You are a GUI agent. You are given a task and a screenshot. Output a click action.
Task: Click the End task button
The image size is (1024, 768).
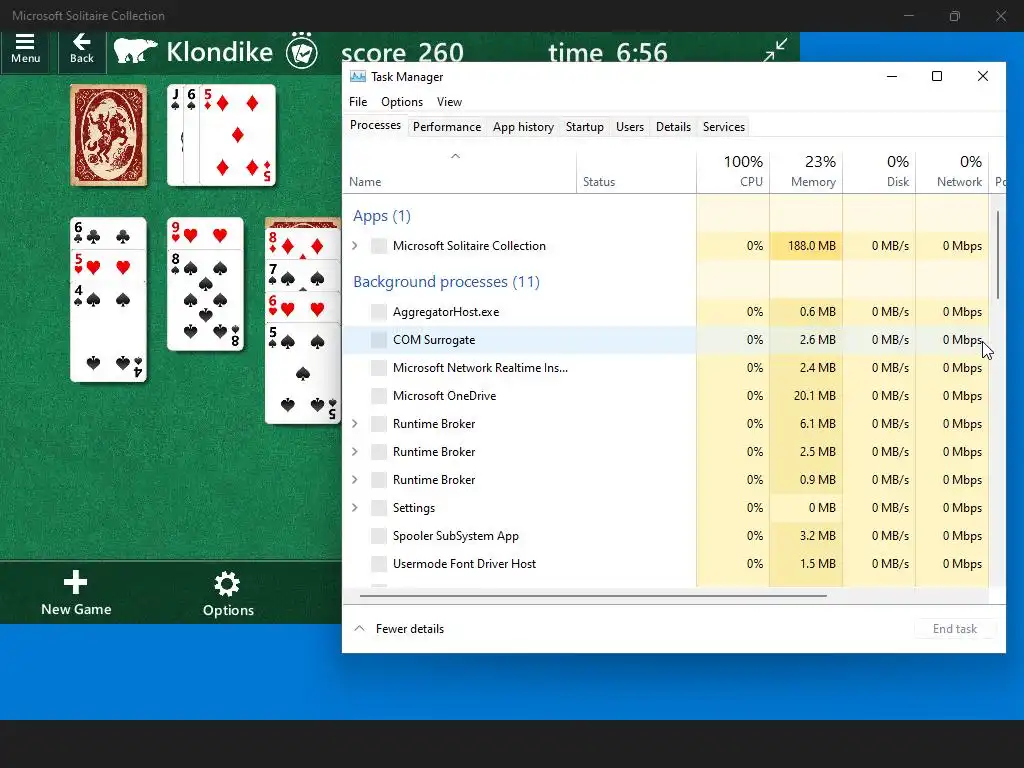click(x=955, y=629)
